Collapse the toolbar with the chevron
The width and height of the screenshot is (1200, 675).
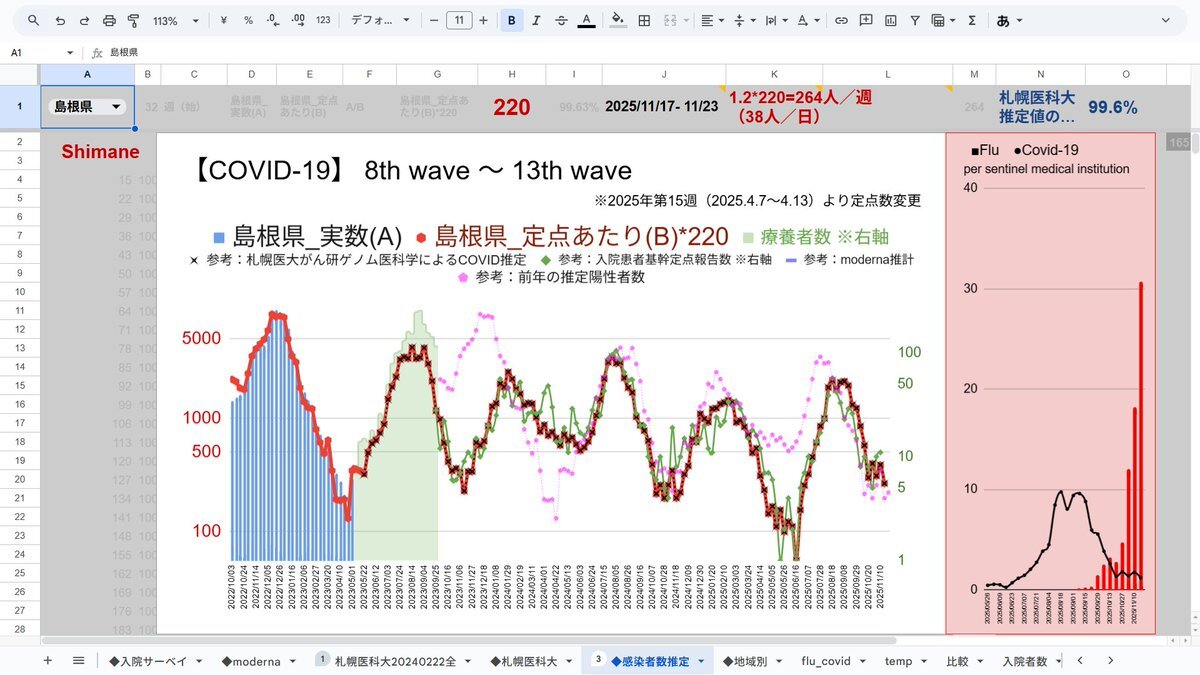pyautogui.click(x=1167, y=20)
